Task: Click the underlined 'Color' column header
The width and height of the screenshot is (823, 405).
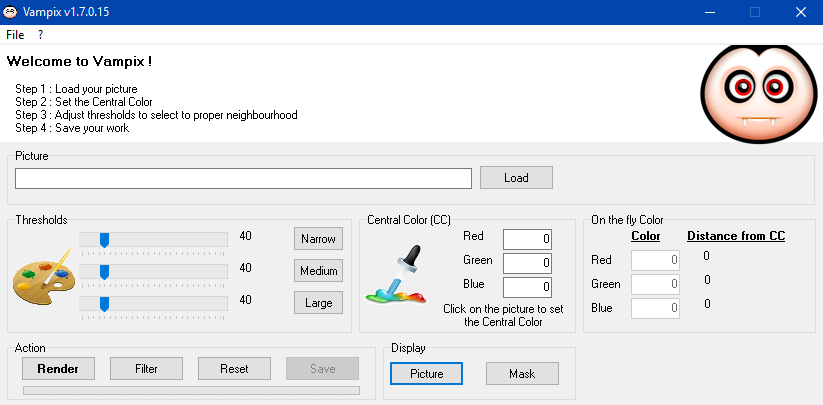Action: point(646,236)
